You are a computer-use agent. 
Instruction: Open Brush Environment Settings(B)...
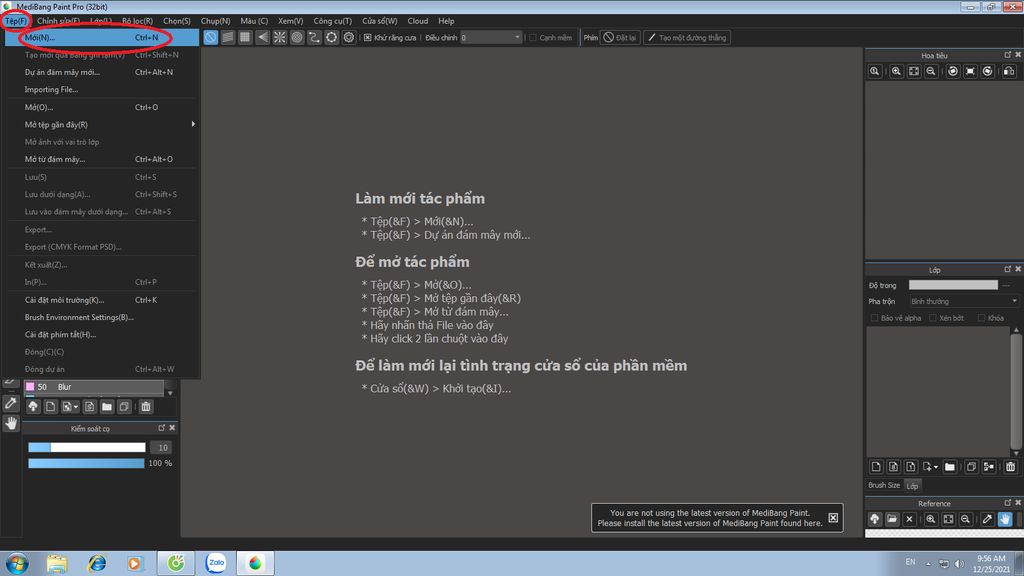point(101,317)
